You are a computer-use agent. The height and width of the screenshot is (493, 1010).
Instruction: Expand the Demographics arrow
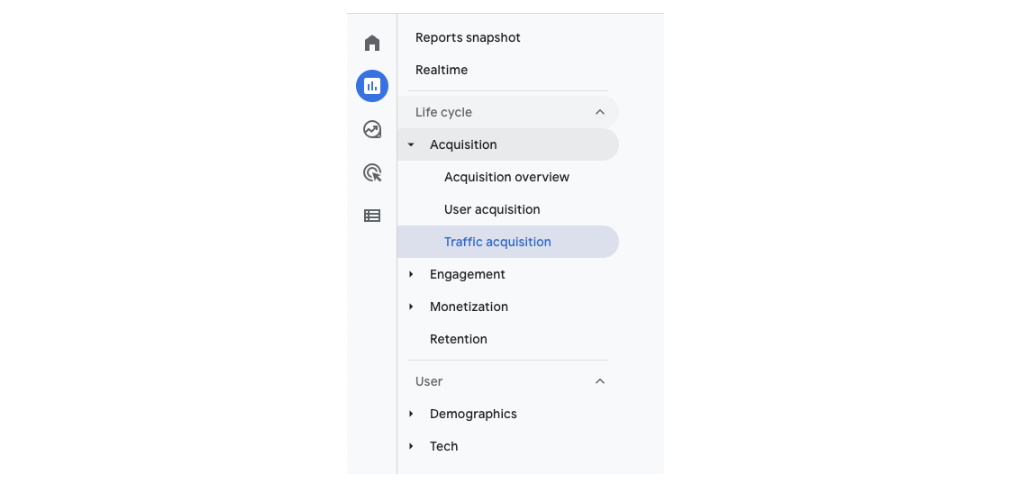point(411,414)
